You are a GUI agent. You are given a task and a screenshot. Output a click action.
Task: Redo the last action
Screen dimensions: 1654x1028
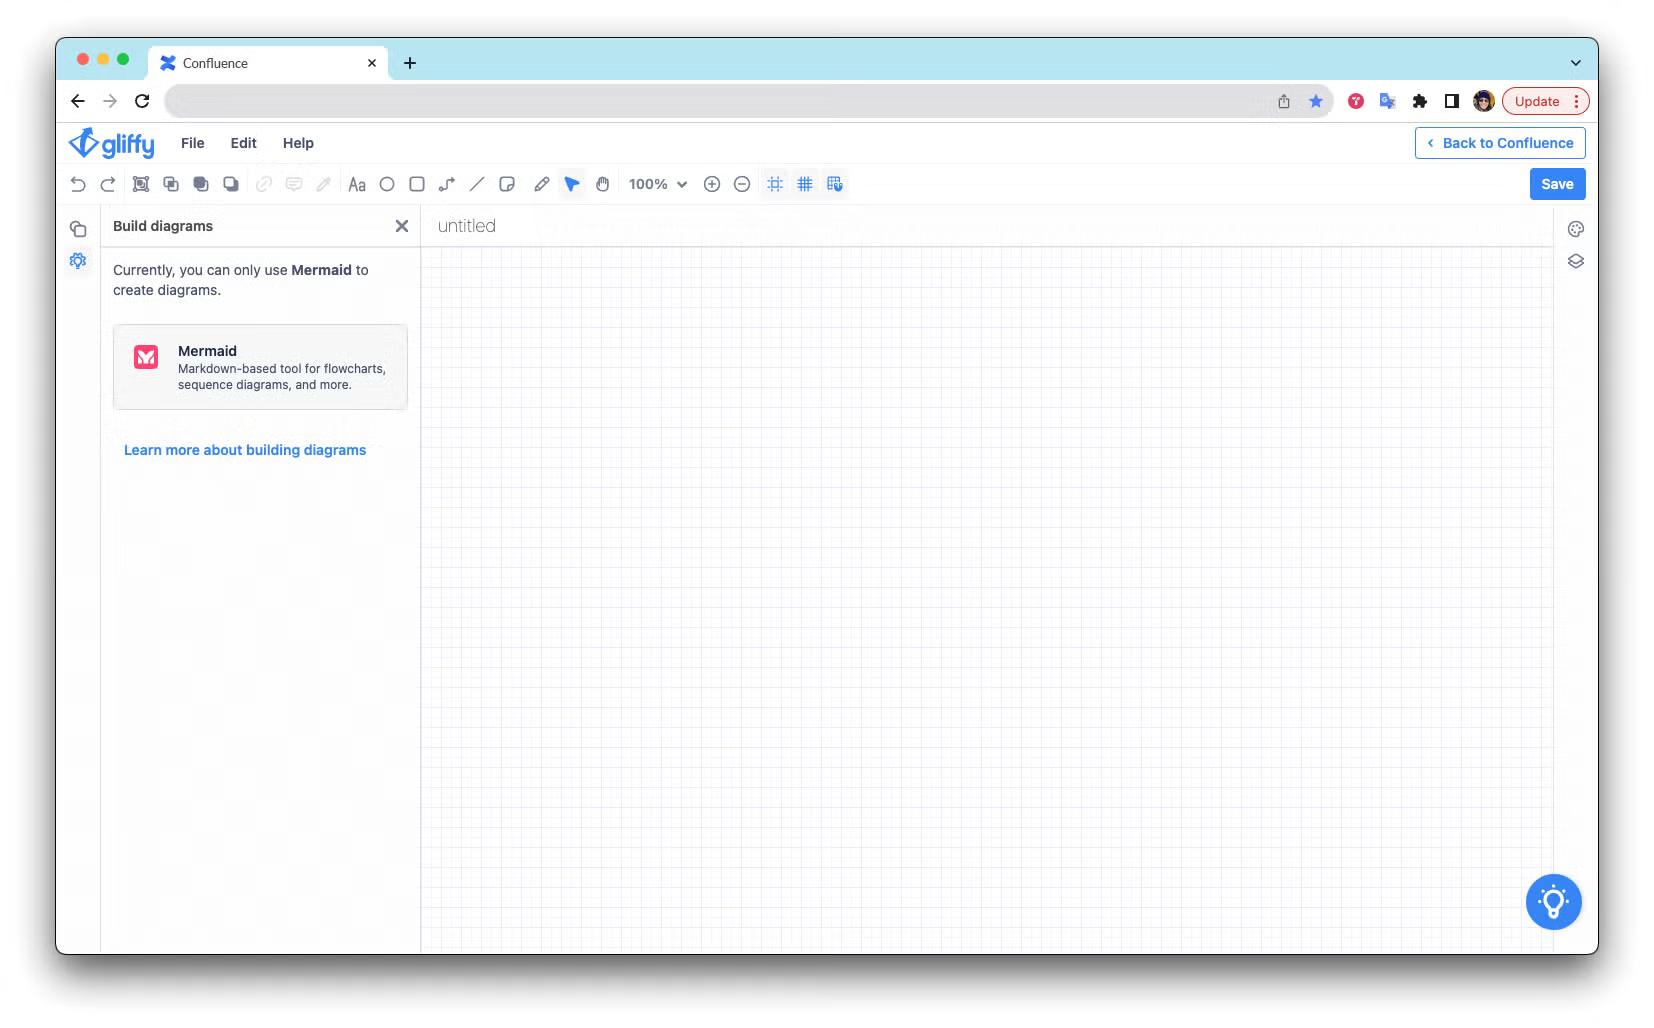point(108,184)
